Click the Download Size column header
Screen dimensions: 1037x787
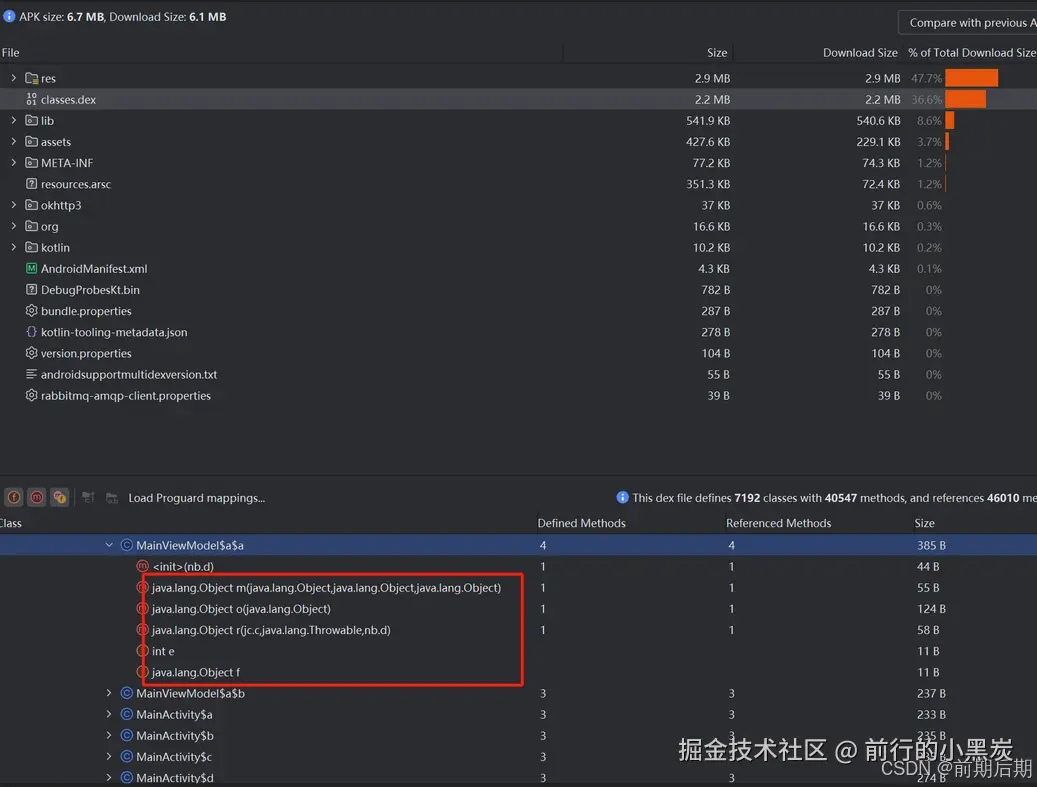(x=860, y=52)
